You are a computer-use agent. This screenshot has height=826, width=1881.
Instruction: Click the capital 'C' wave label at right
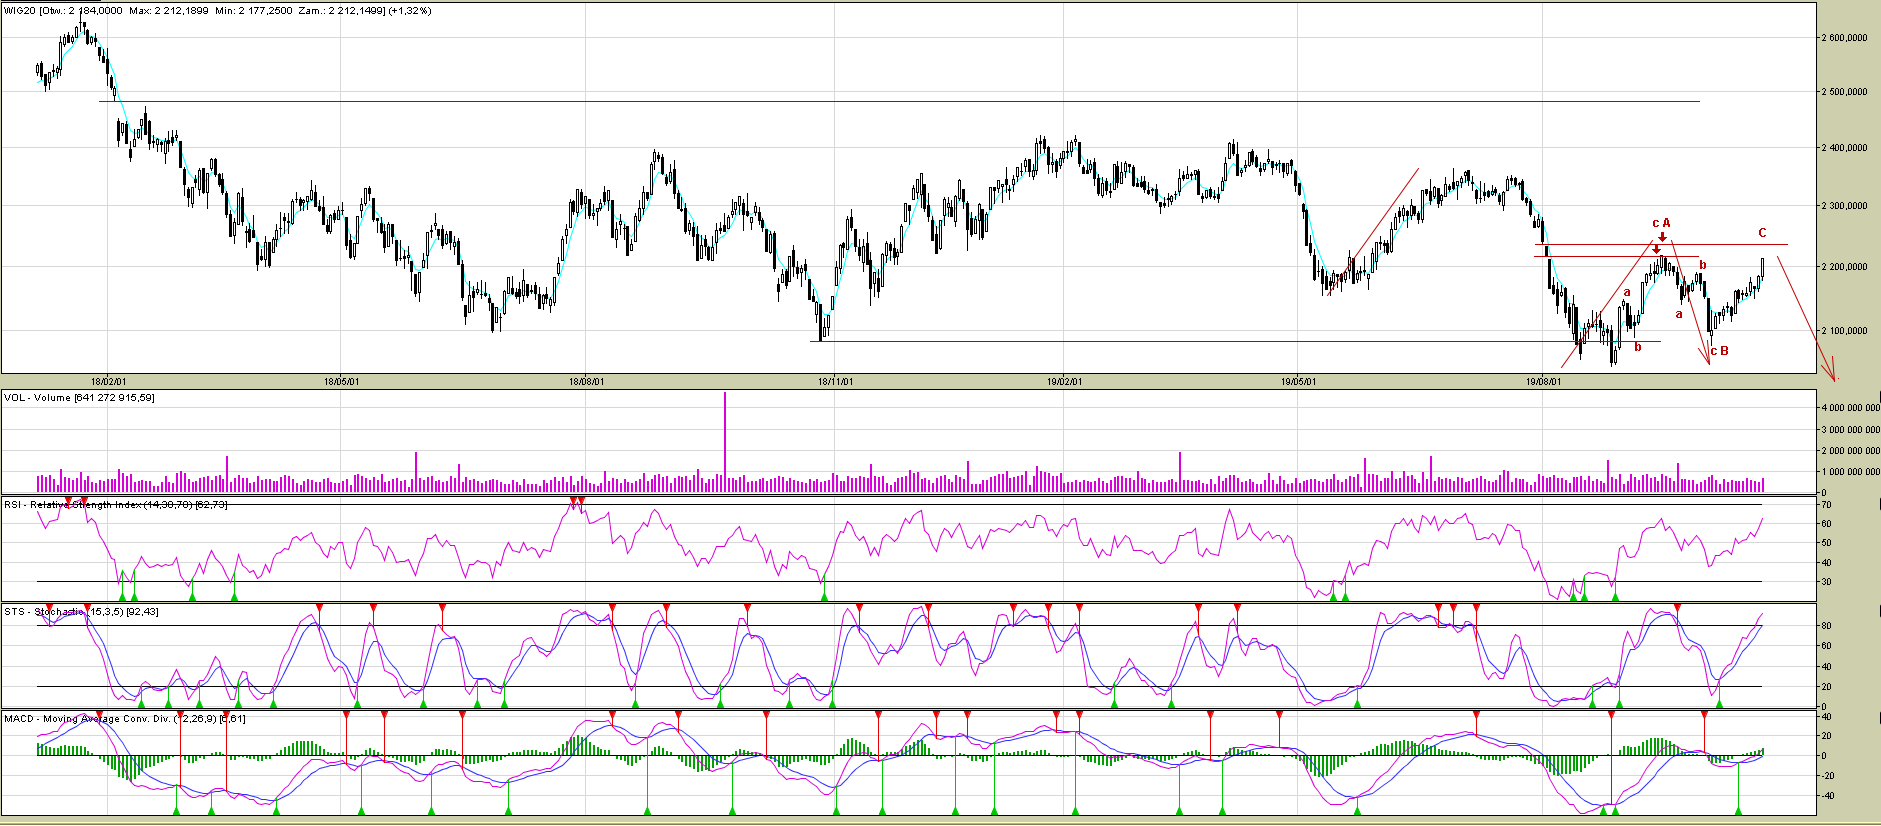[x=1762, y=233]
